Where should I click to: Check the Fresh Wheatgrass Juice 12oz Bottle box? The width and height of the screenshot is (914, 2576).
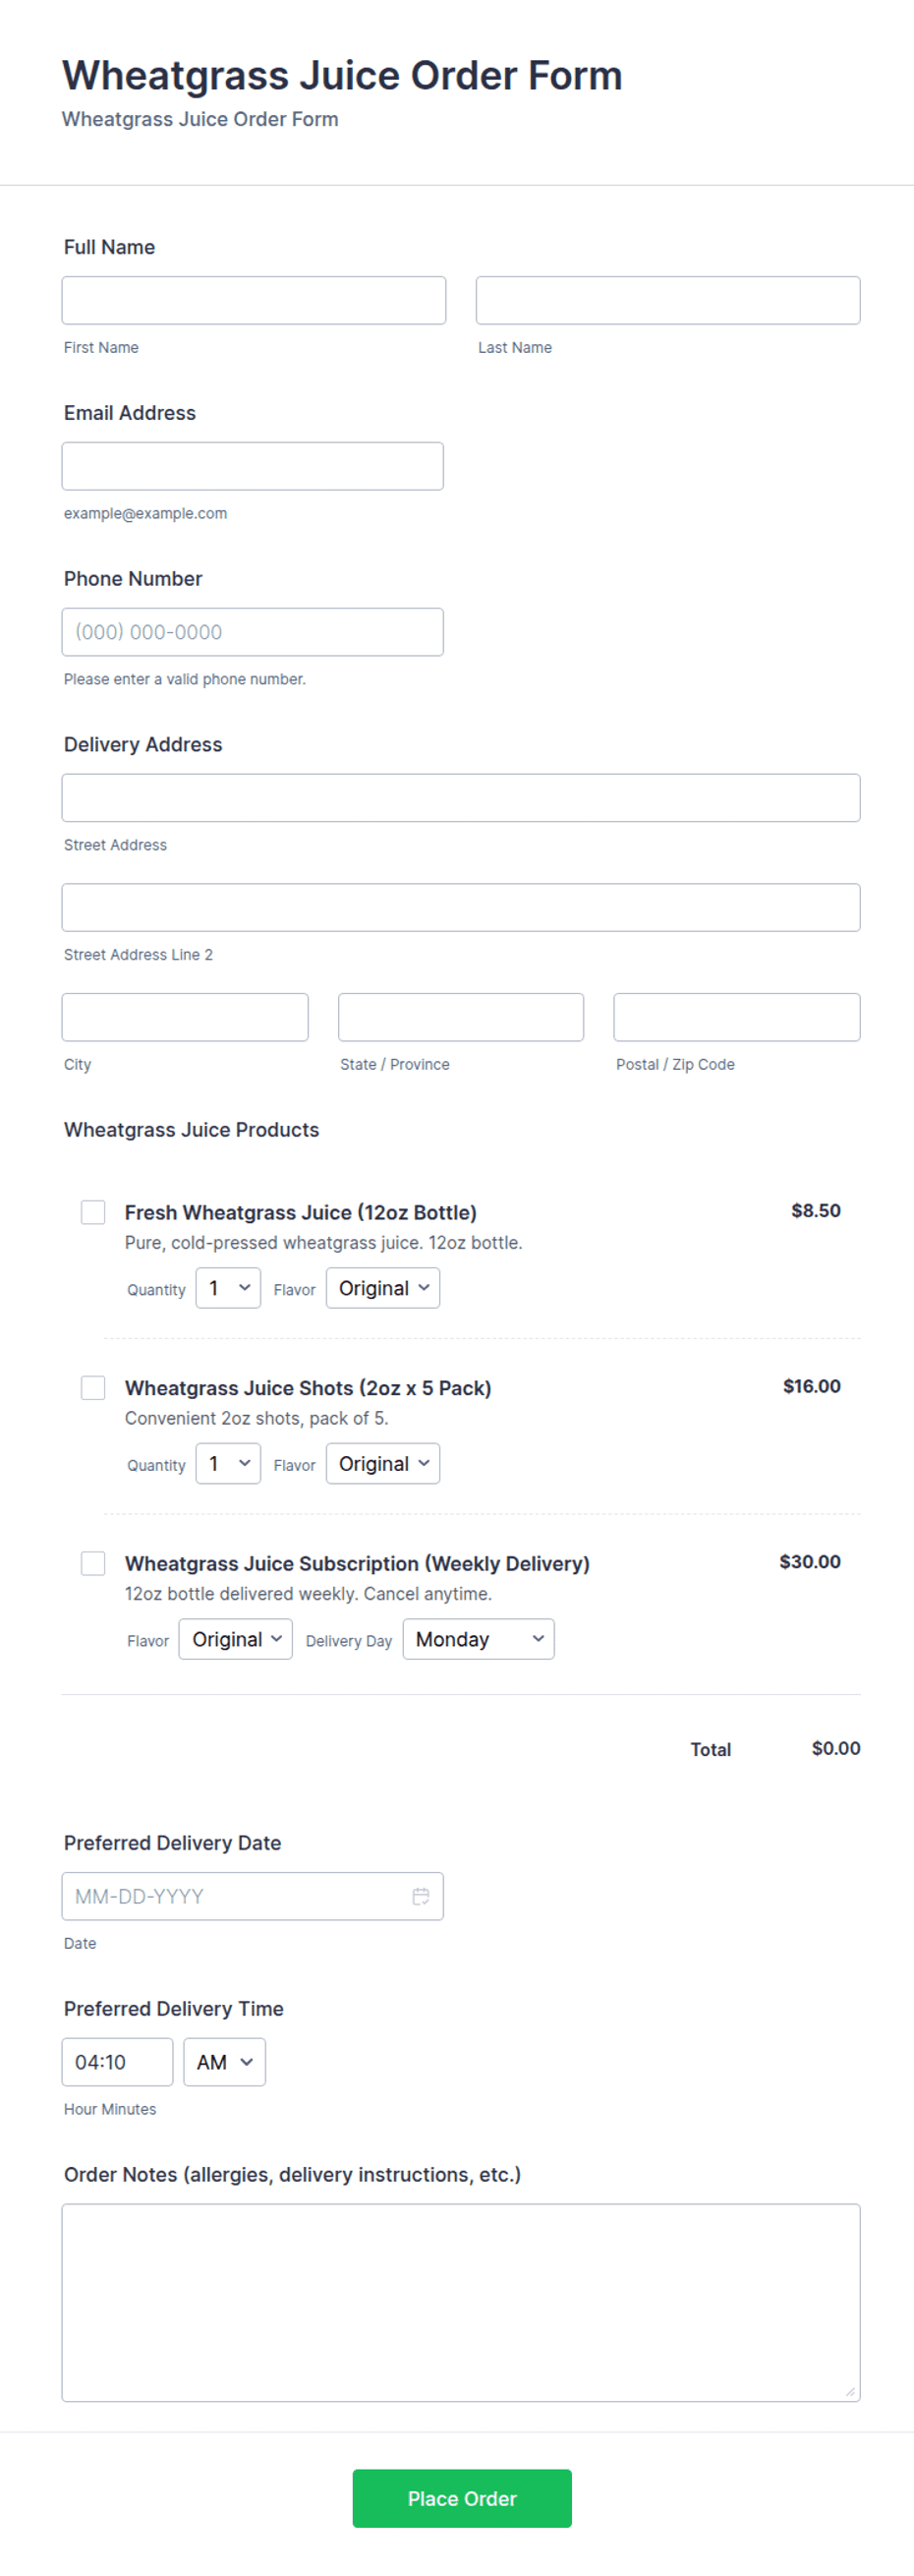coord(93,1212)
